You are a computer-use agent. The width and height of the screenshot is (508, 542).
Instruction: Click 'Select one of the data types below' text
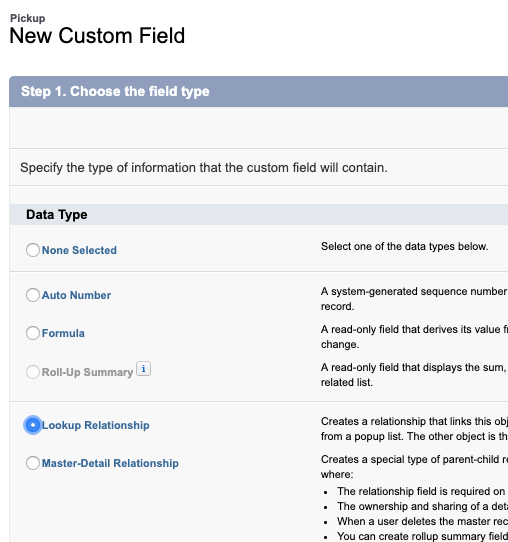(x=404, y=246)
